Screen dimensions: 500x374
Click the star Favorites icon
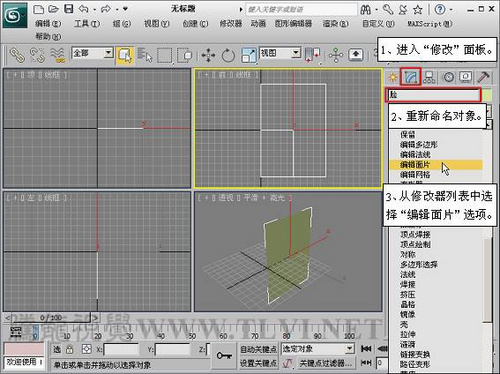point(418,10)
